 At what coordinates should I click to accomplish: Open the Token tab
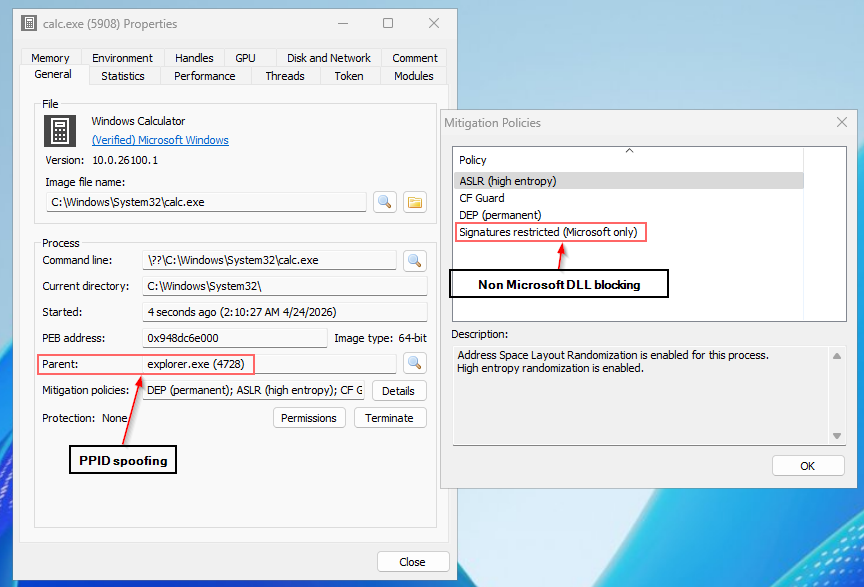(349, 76)
